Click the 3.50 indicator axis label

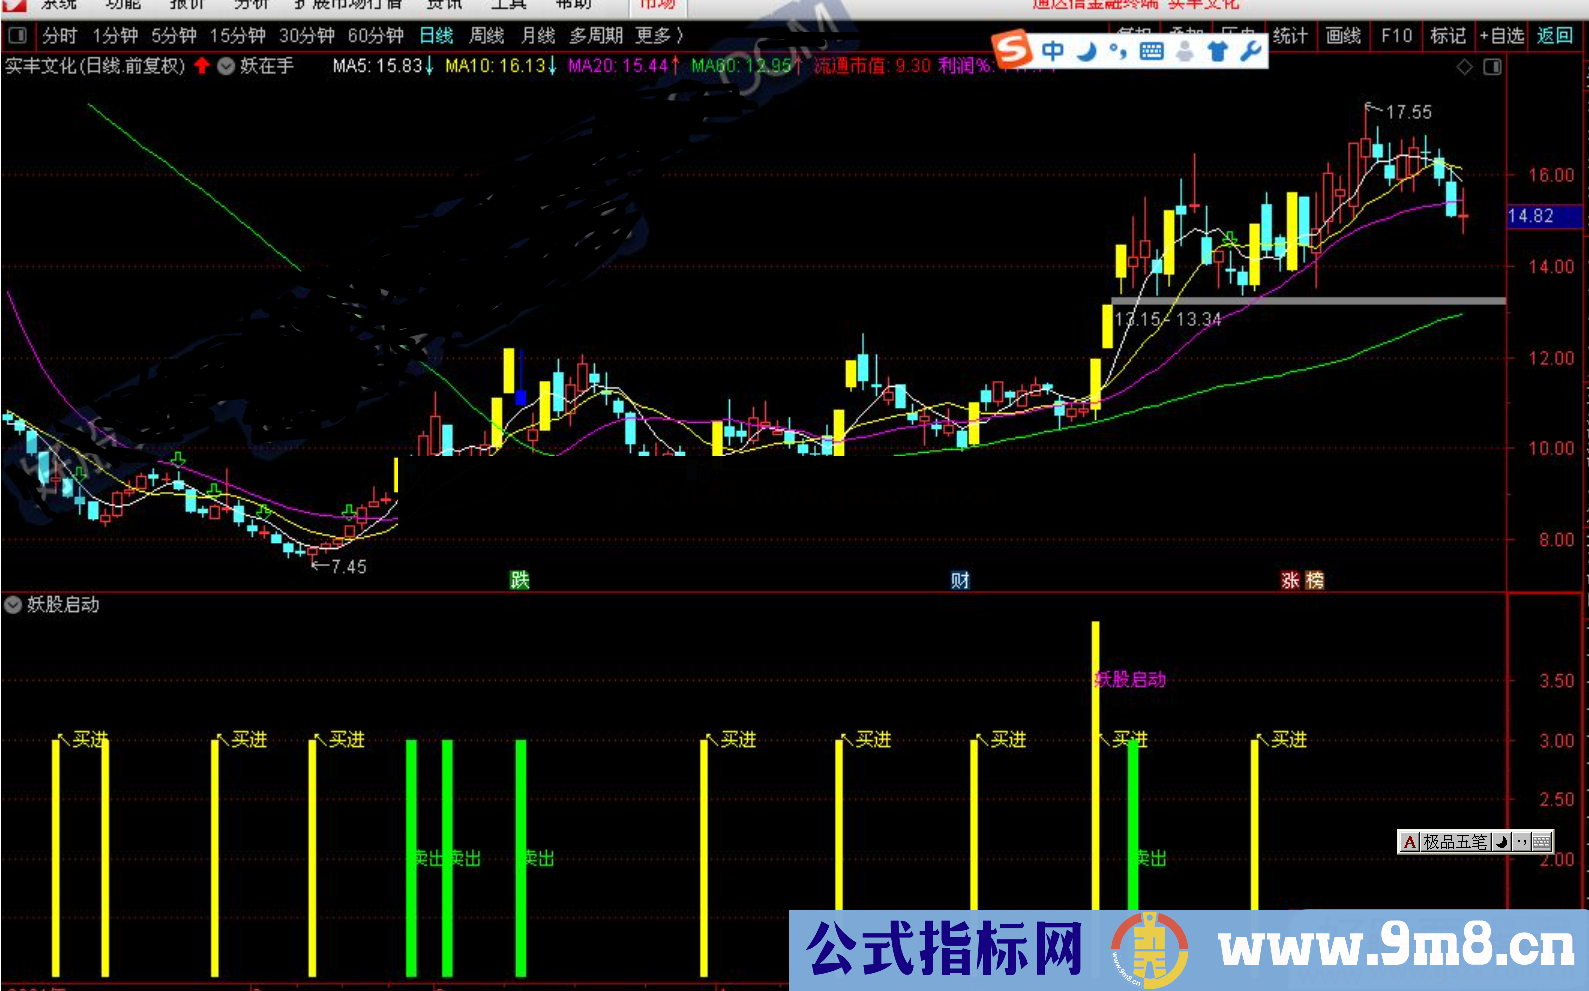1557,681
